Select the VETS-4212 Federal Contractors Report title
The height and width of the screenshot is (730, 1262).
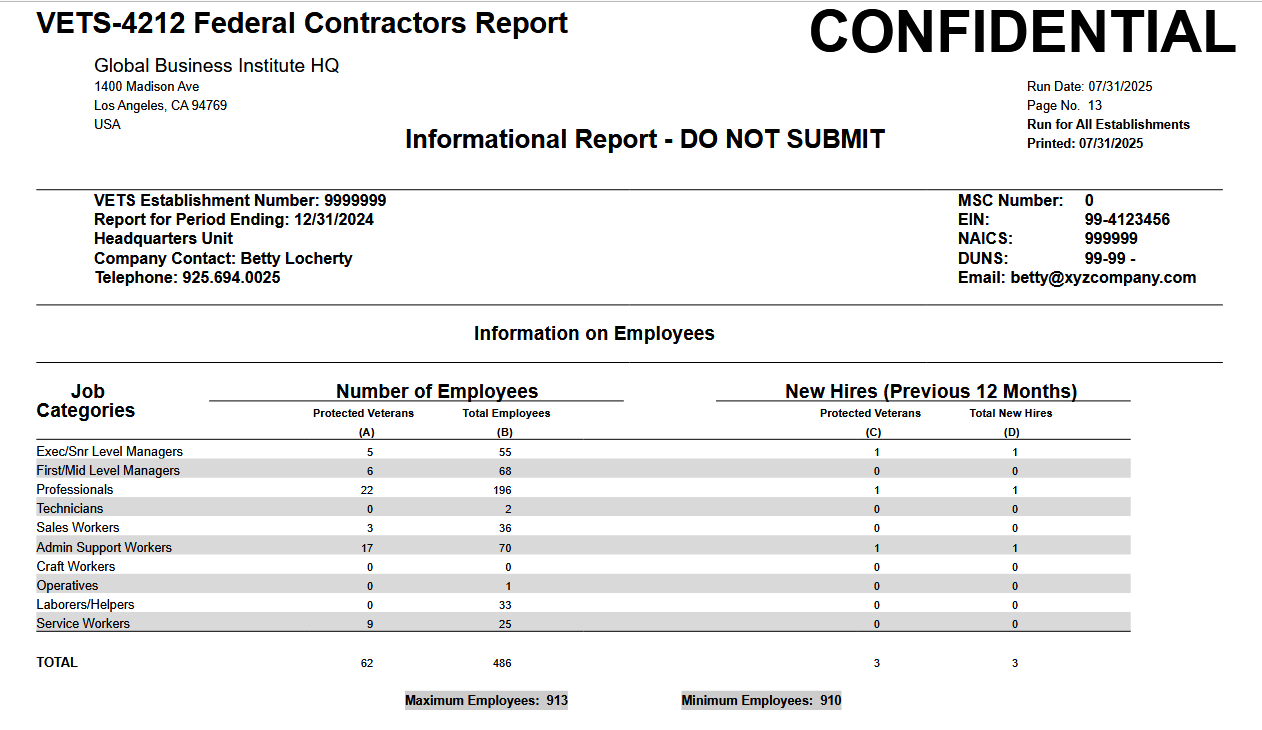(x=302, y=23)
